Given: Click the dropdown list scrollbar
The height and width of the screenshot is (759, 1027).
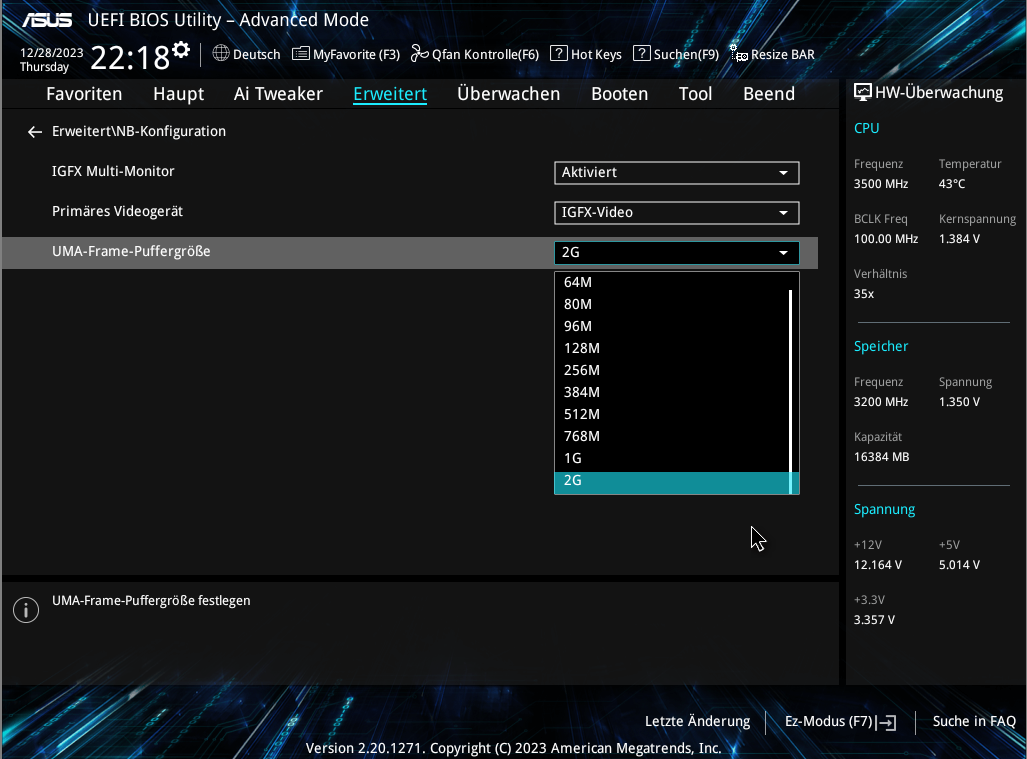Looking at the screenshot, I should (791, 392).
